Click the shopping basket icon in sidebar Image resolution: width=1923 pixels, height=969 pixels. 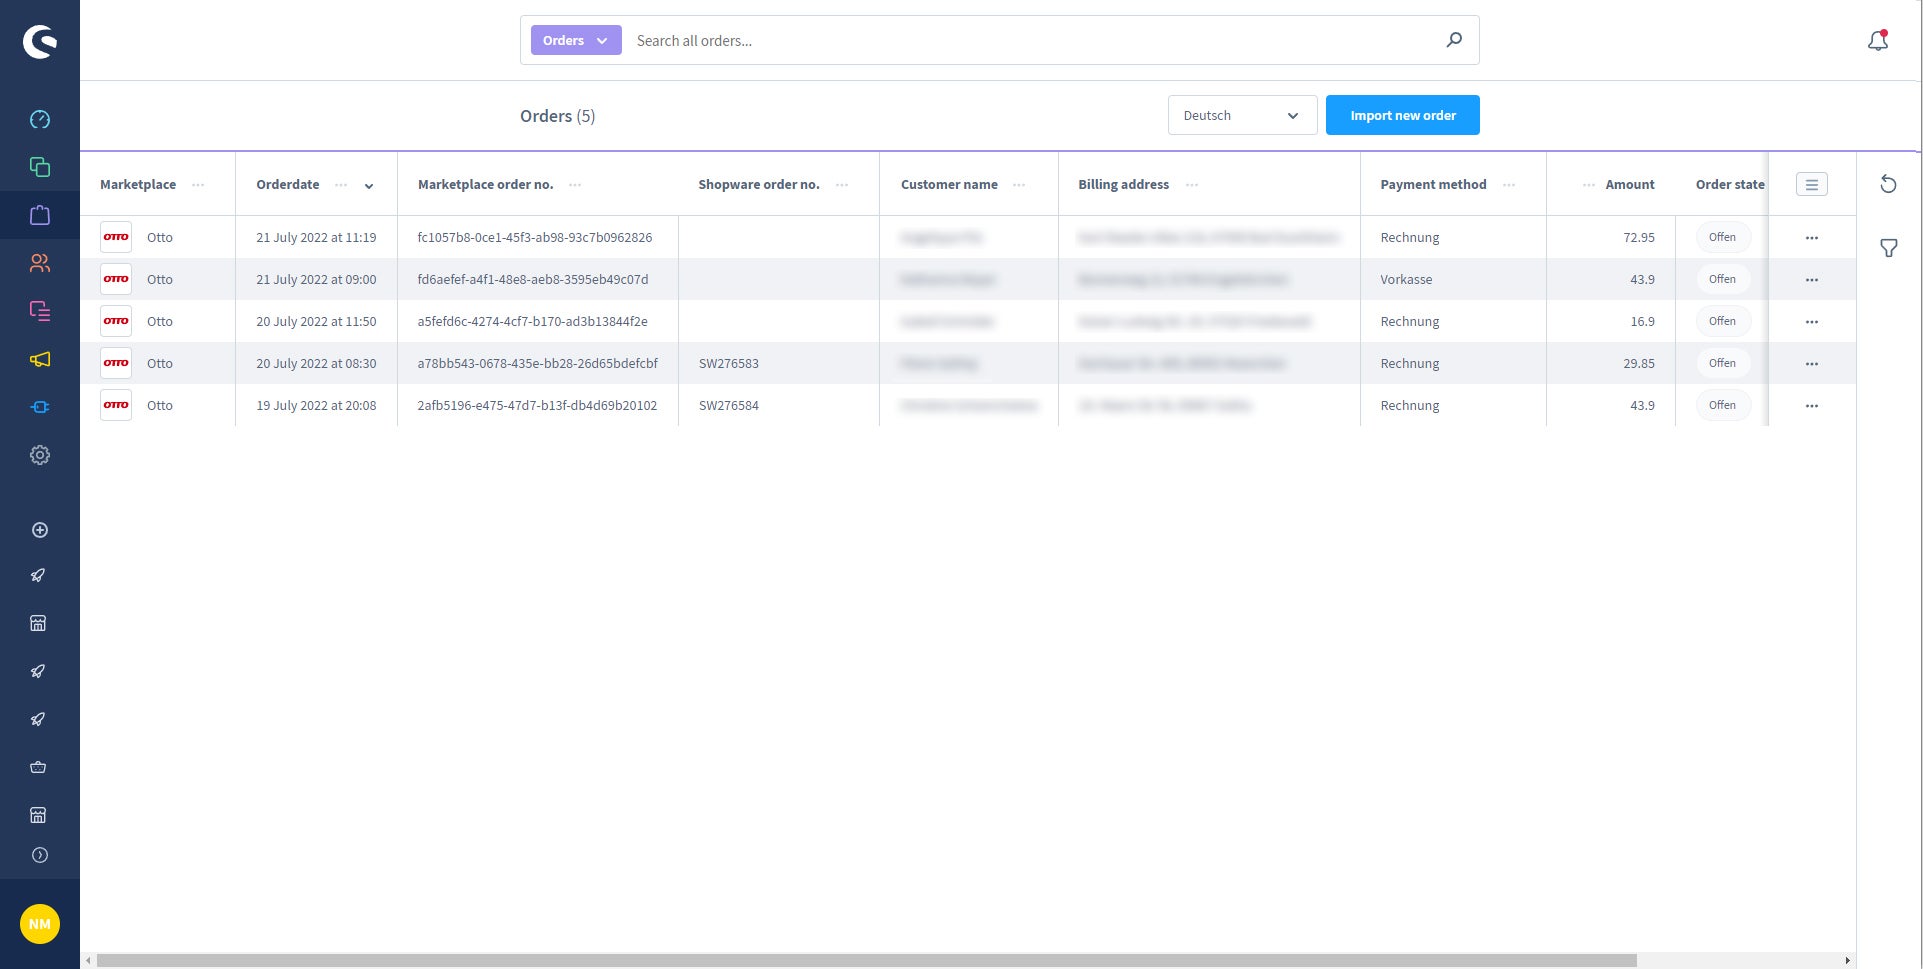(x=38, y=767)
